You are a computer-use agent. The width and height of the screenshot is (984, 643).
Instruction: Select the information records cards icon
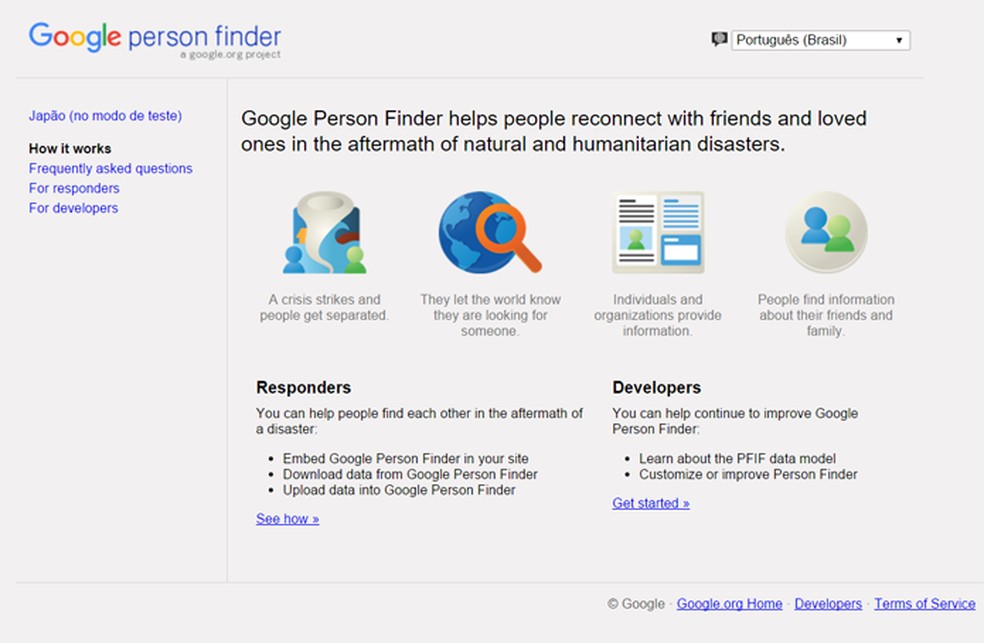(656, 231)
